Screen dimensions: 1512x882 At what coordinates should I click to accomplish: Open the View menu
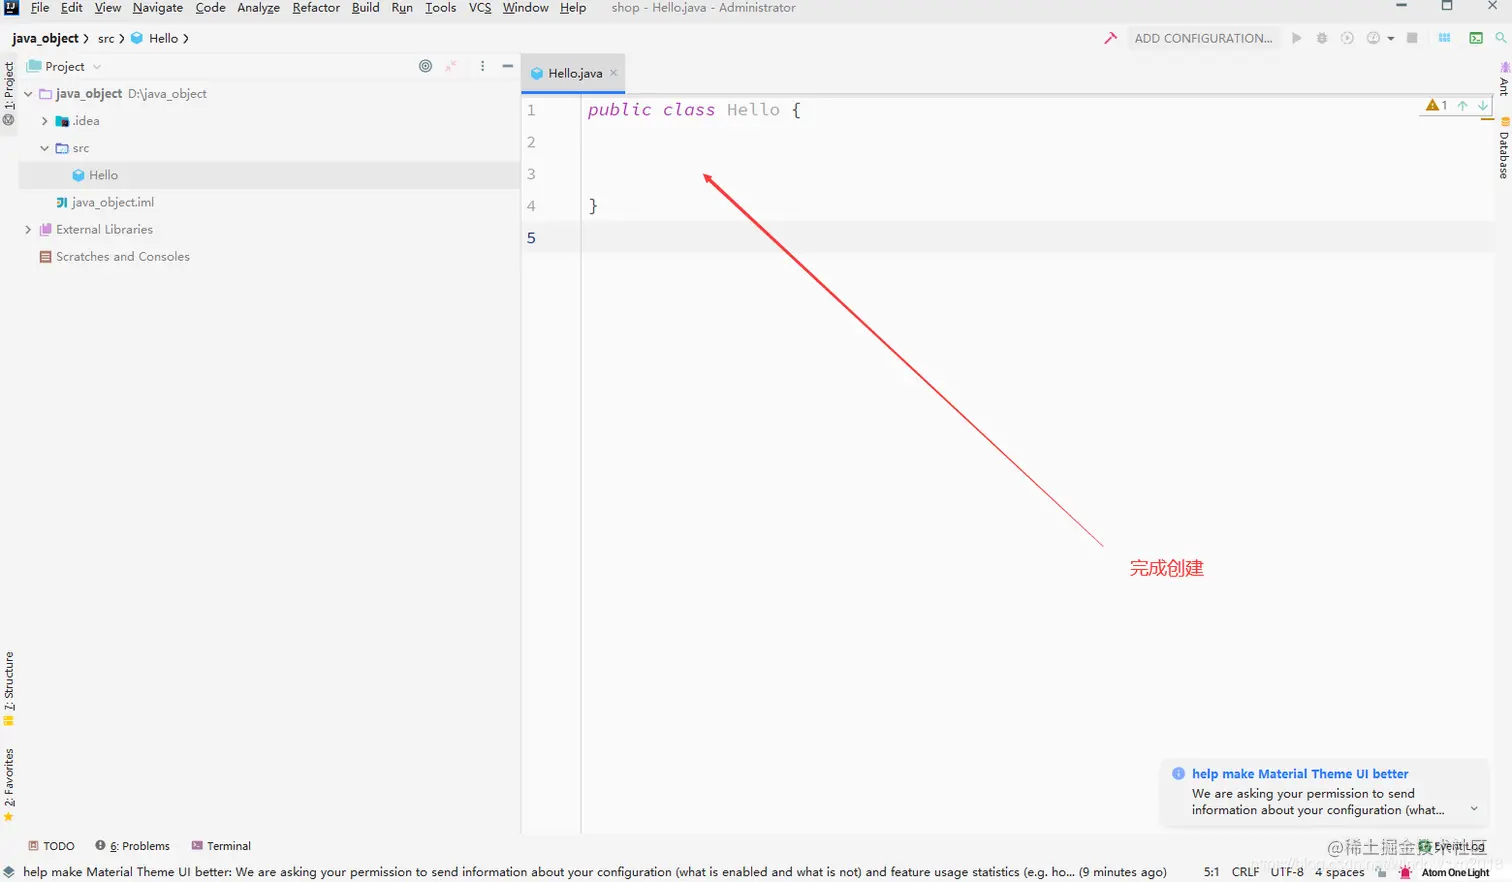click(108, 8)
